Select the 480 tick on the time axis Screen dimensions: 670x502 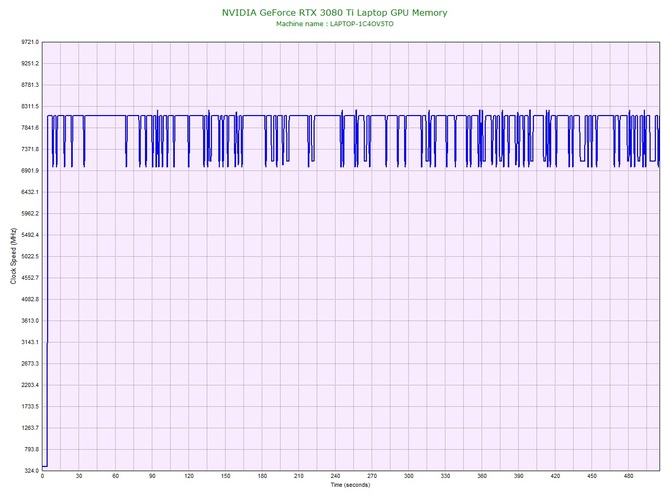coord(629,476)
